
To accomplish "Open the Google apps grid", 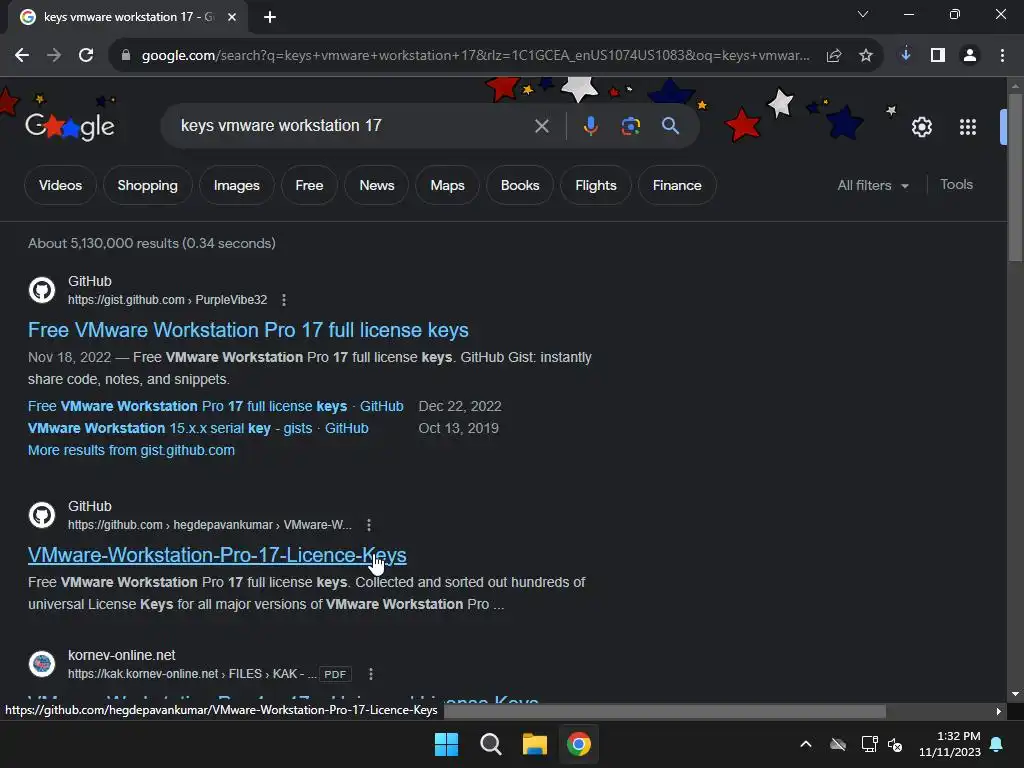I will [967, 127].
